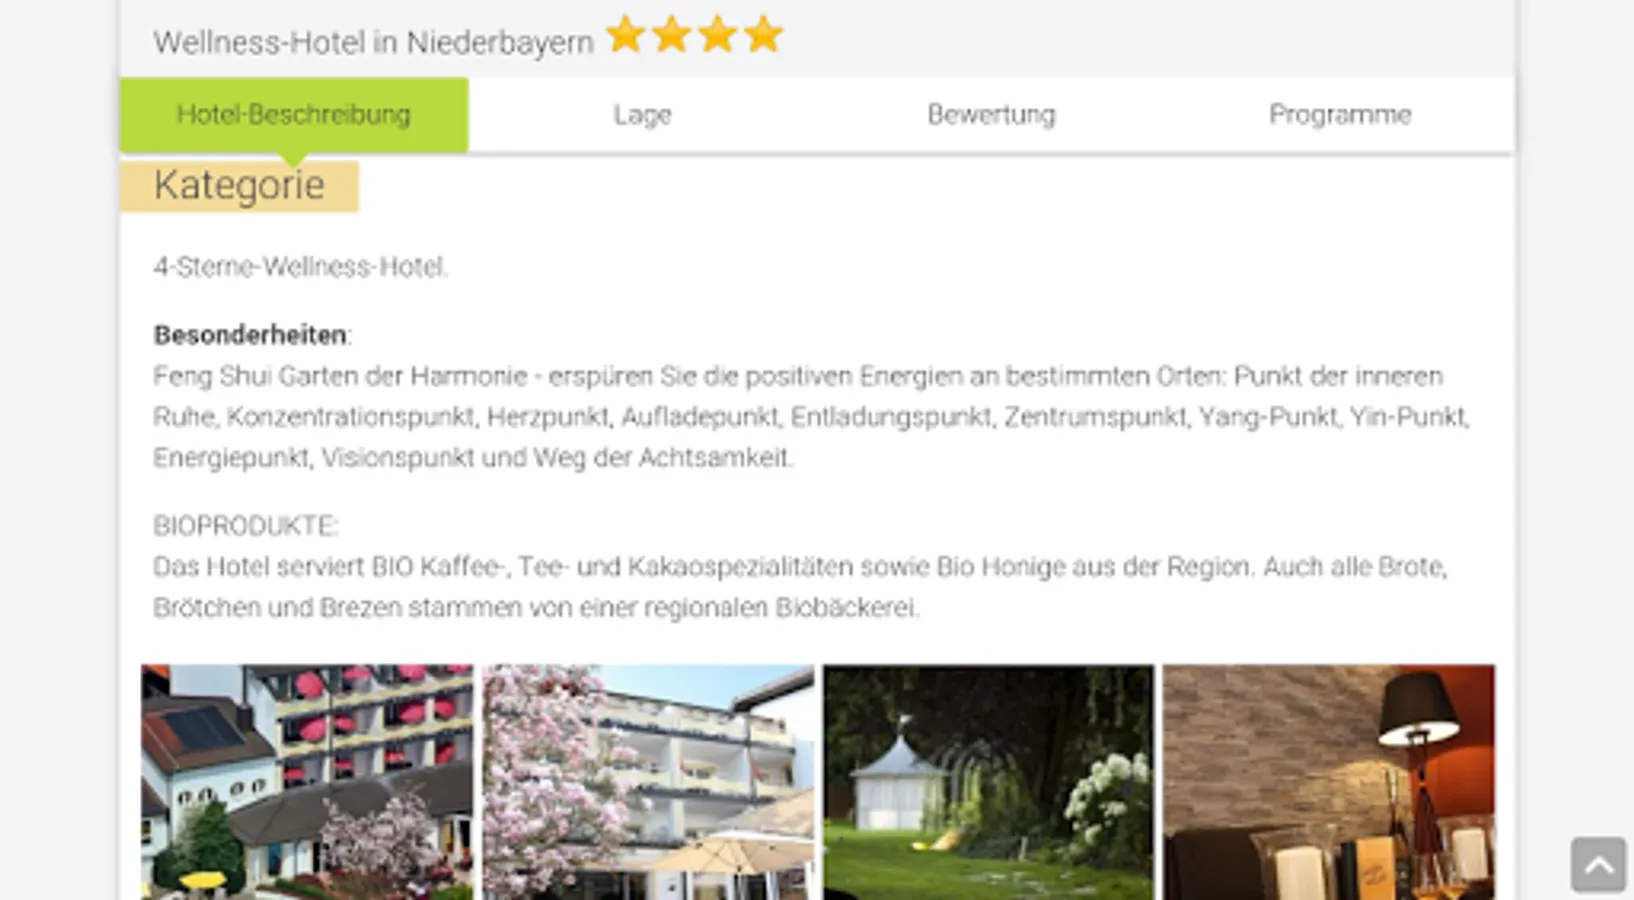Click the 4-Sterne-Wellness-Hotel text line
Viewport: 1634px width, 900px height.
[300, 267]
